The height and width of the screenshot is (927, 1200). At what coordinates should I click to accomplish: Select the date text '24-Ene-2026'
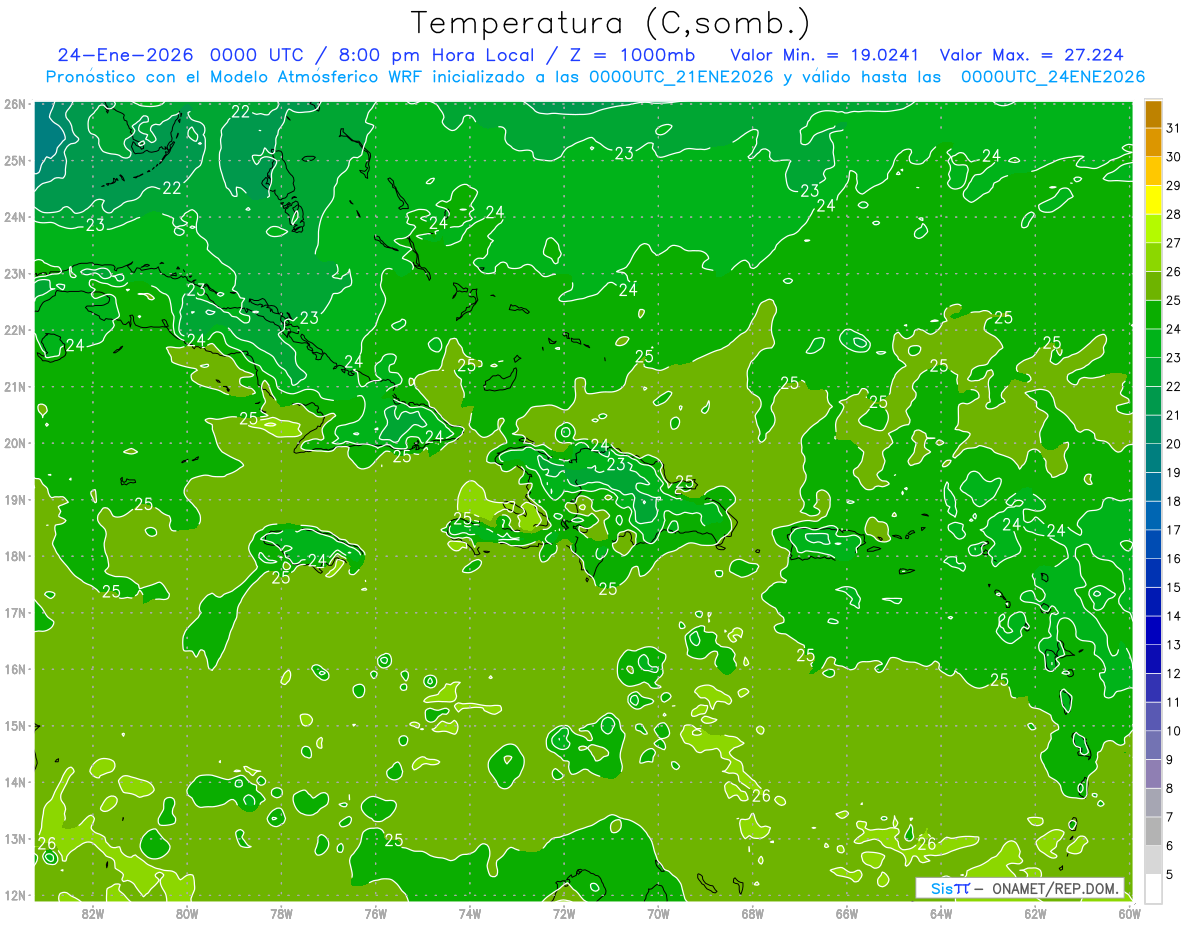tap(125, 55)
